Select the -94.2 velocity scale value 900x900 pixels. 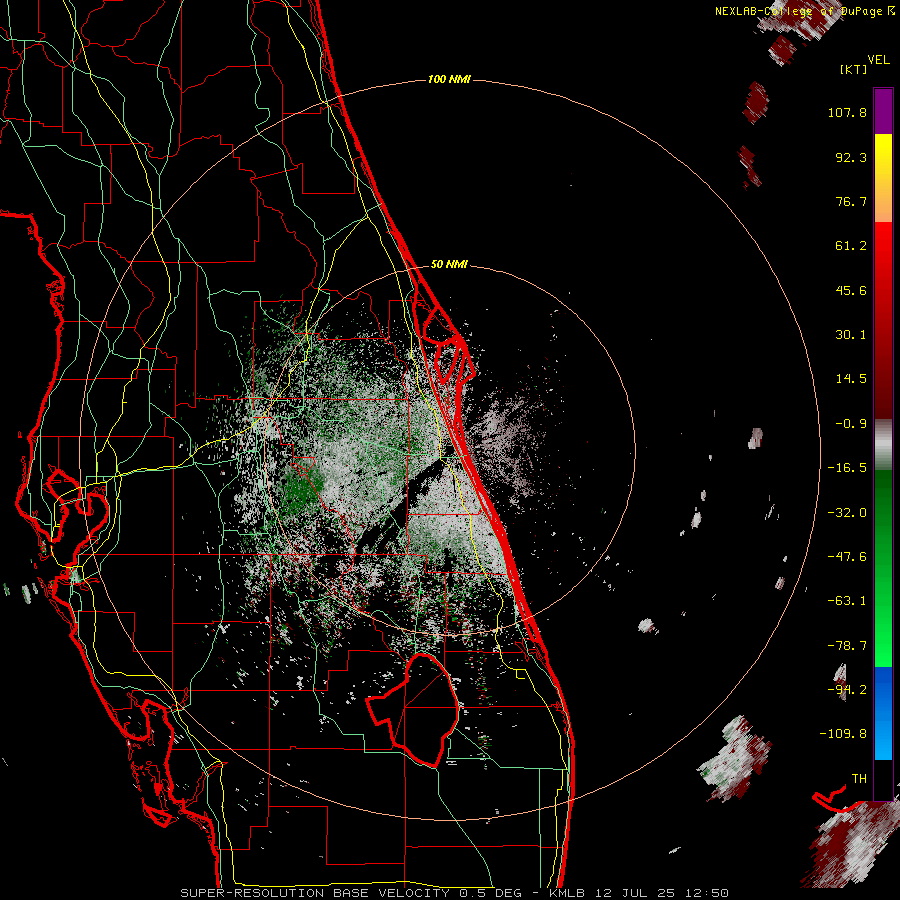point(847,689)
